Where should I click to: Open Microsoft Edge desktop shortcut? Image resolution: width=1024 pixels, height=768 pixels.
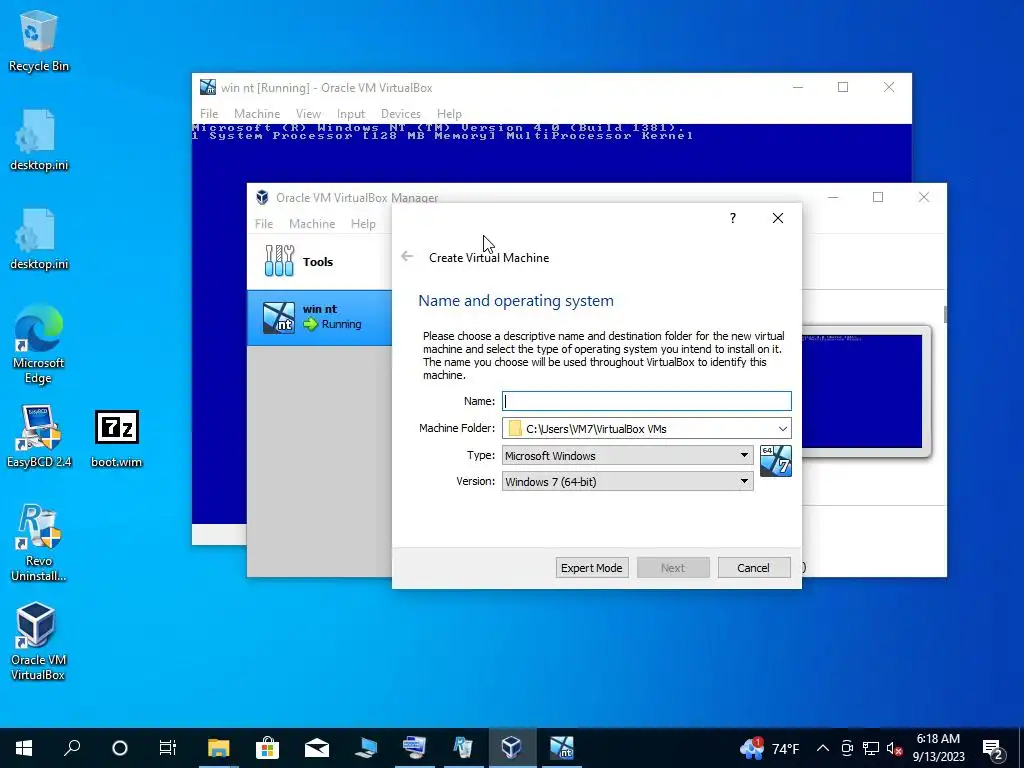(39, 344)
